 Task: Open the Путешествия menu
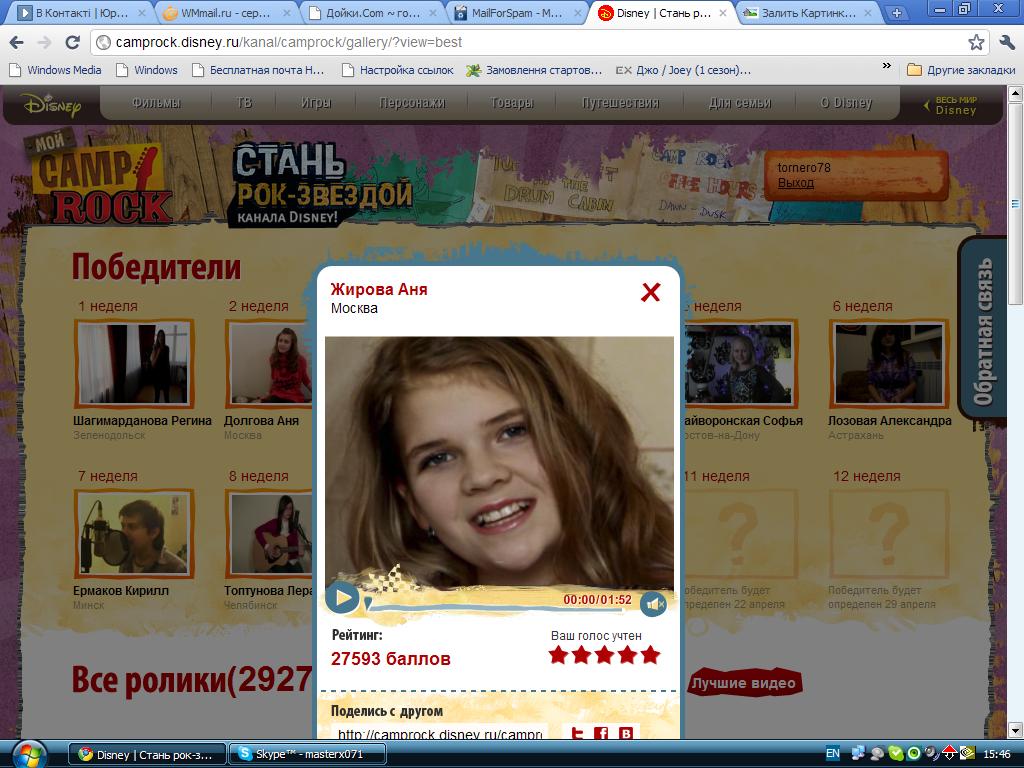620,103
